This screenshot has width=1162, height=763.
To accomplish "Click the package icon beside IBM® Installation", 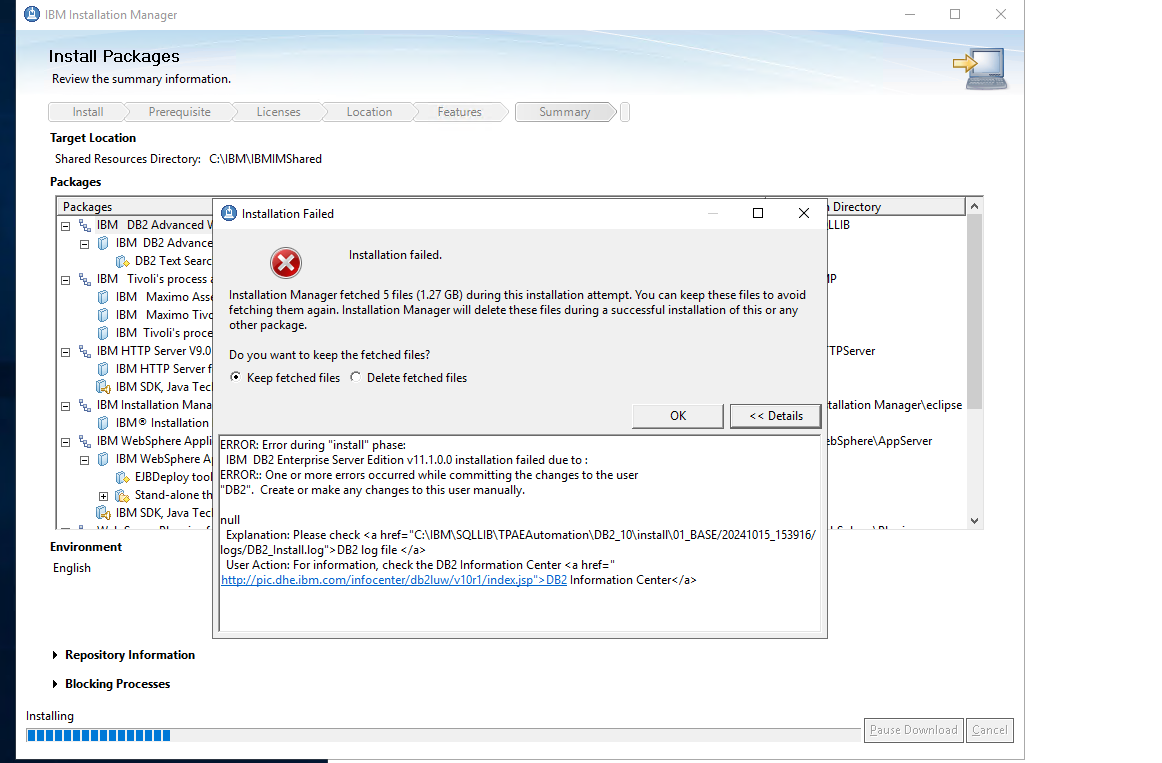I will point(103,423).
